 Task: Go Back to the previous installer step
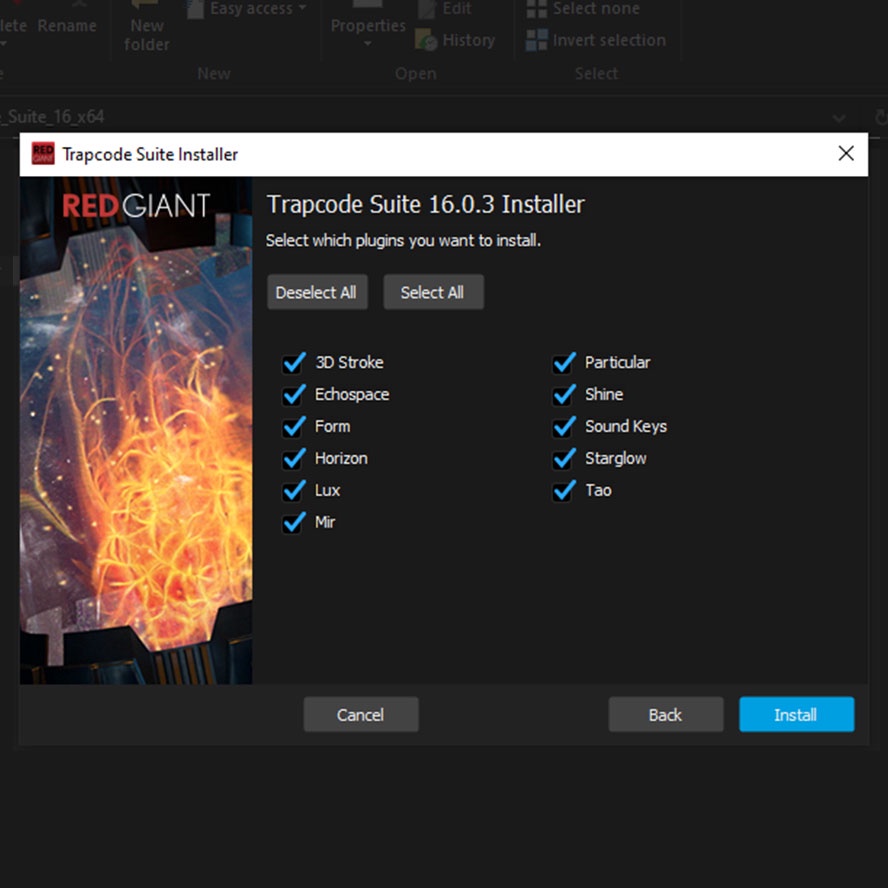665,715
